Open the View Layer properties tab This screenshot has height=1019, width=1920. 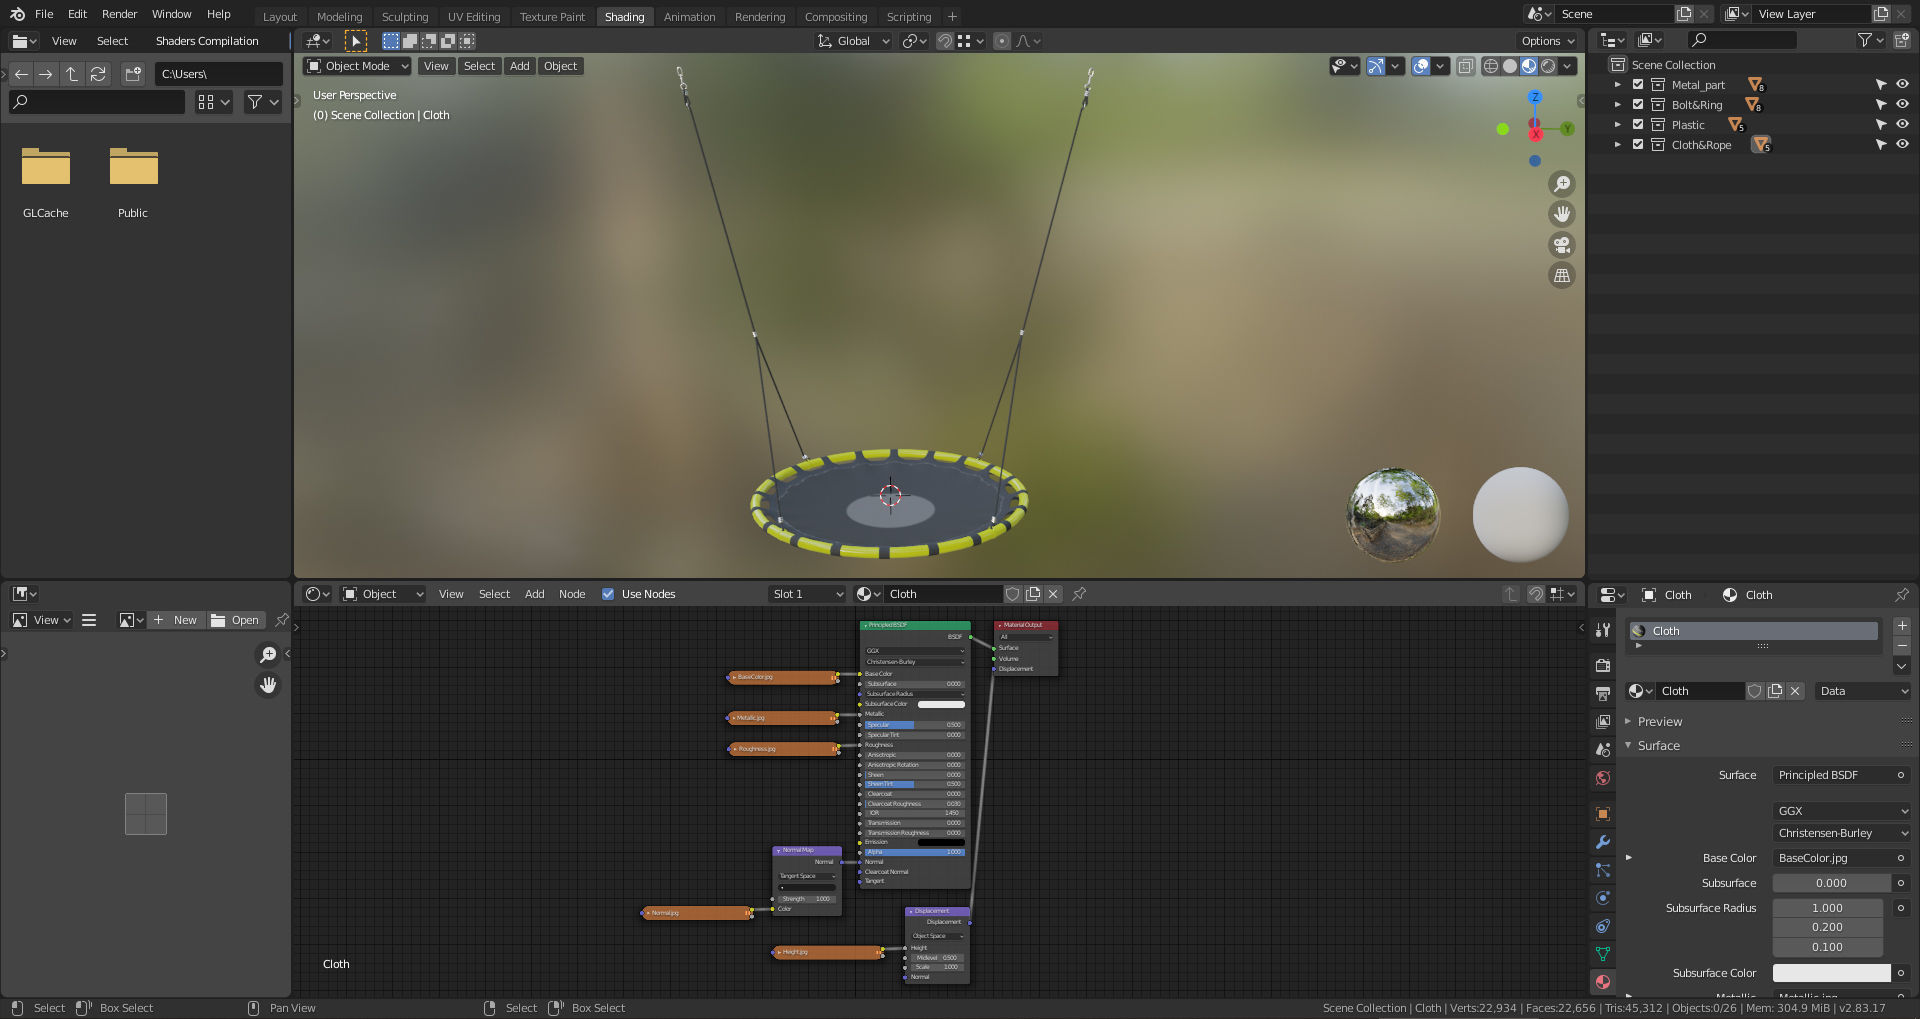(1603, 721)
